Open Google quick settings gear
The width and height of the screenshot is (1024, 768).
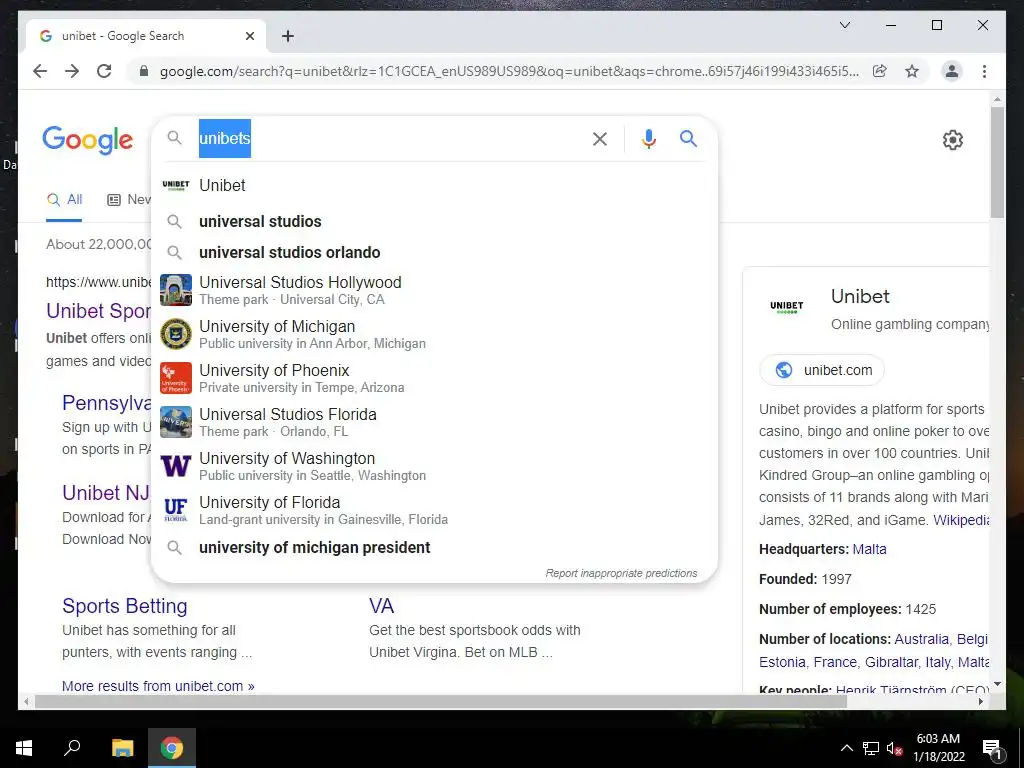(953, 139)
